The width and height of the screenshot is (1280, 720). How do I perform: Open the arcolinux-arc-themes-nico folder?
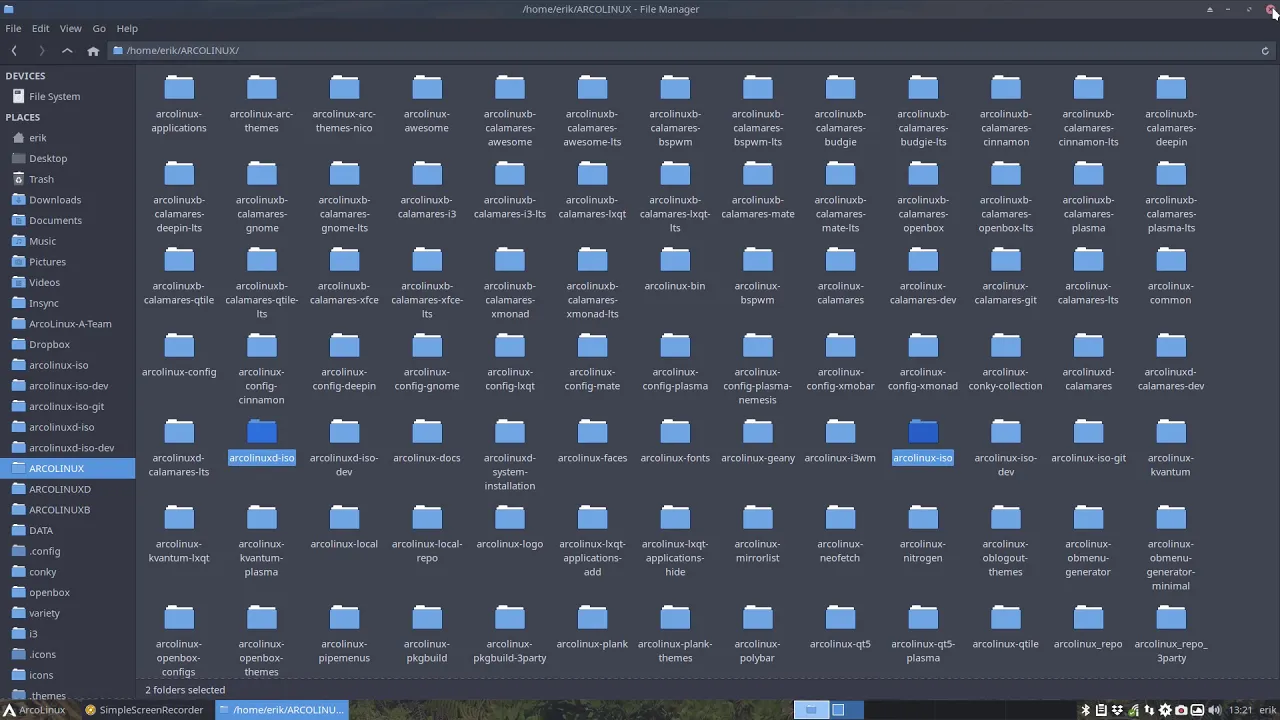tap(344, 104)
